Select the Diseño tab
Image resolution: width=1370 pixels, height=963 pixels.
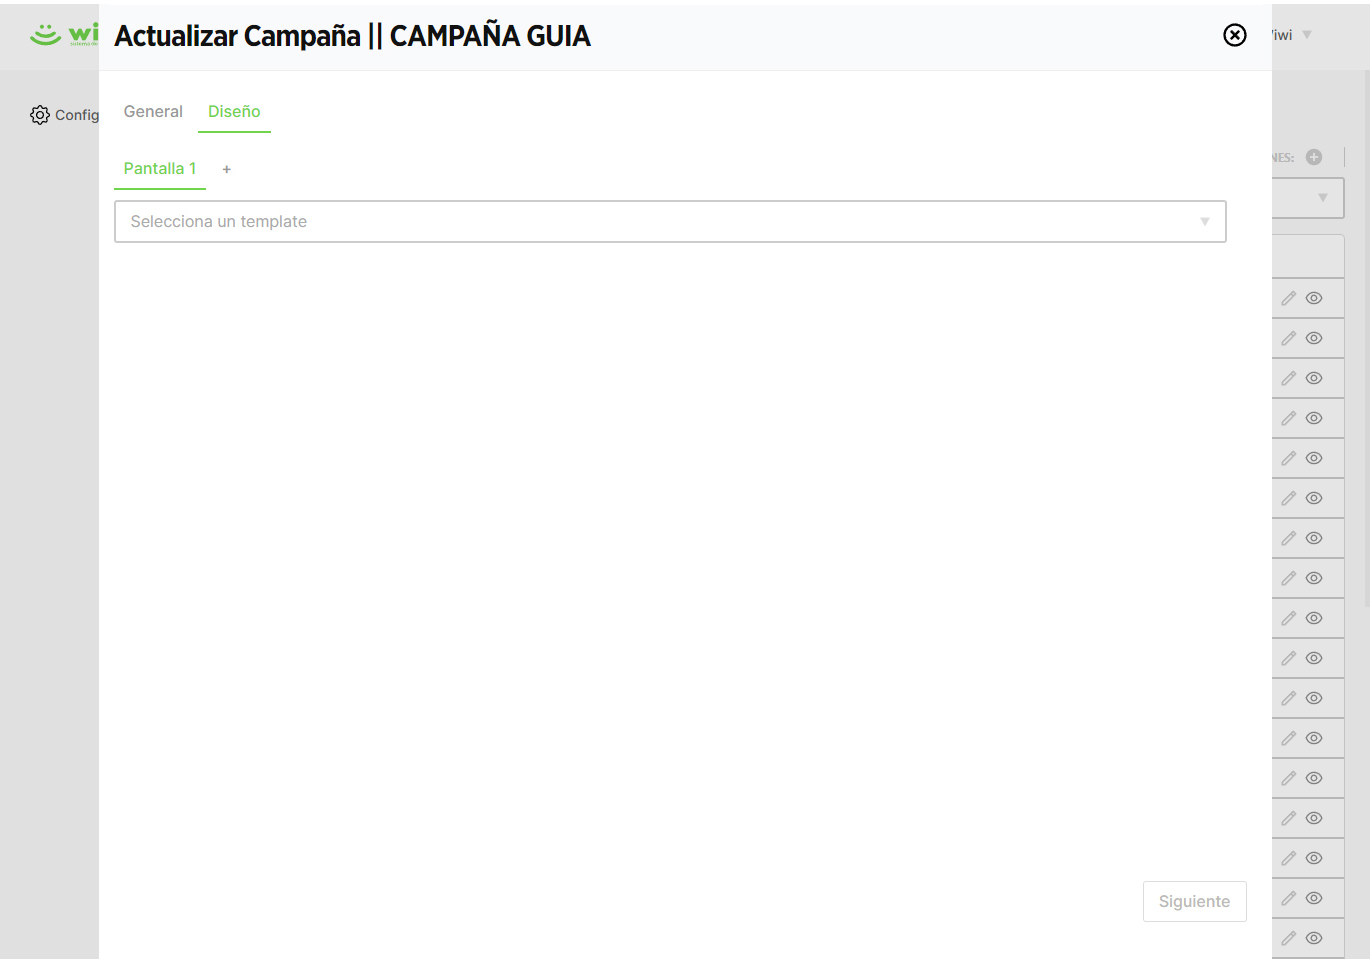pyautogui.click(x=234, y=111)
